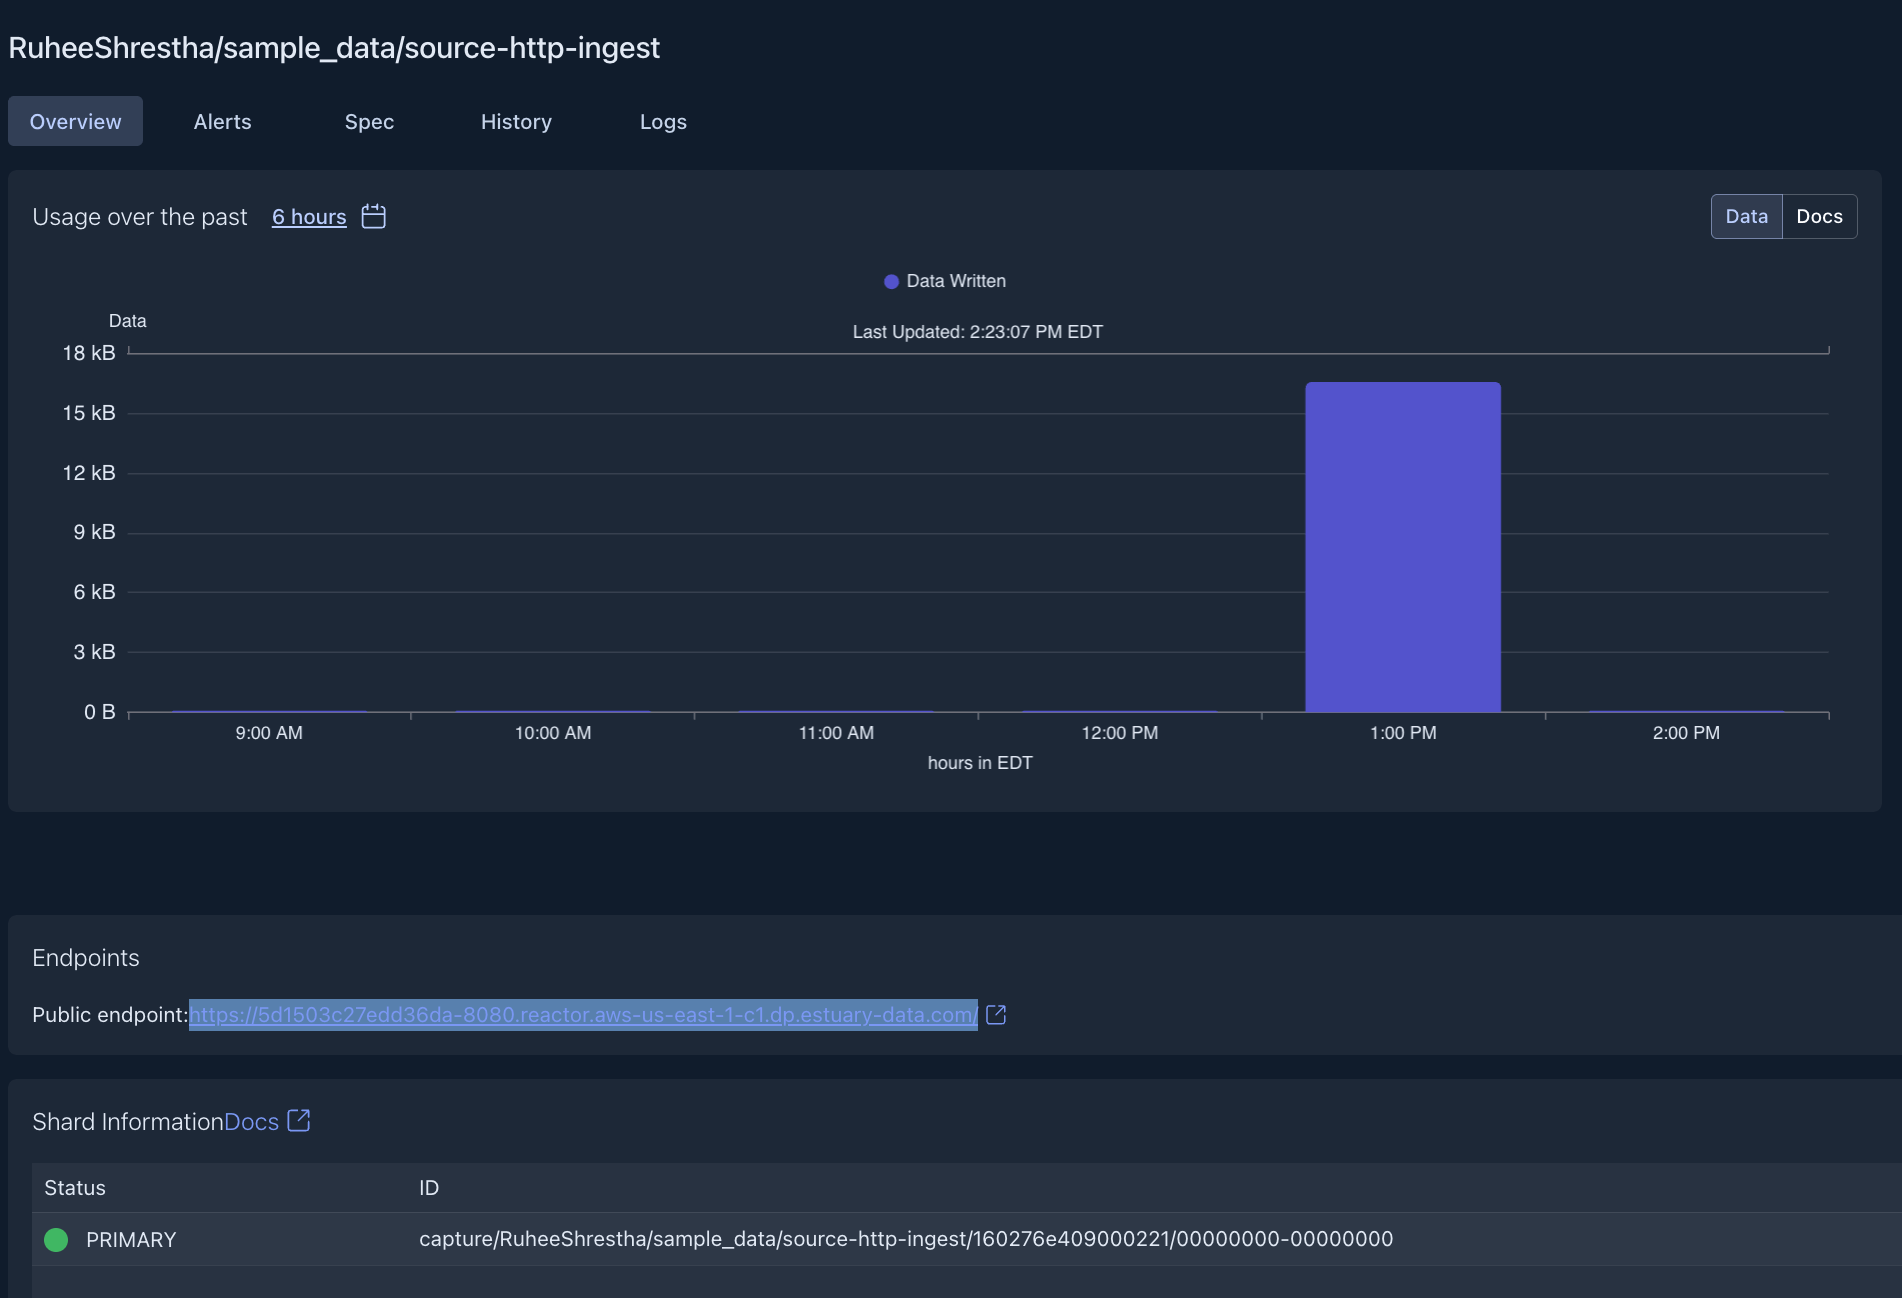Go to the History tab

[516, 121]
